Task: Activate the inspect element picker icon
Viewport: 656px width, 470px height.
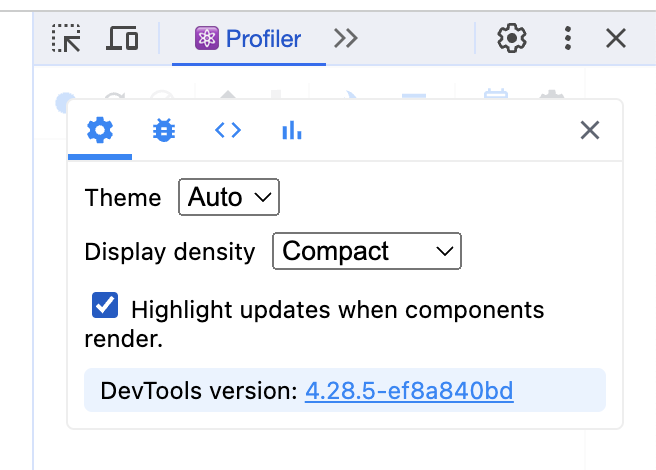Action: [x=66, y=38]
